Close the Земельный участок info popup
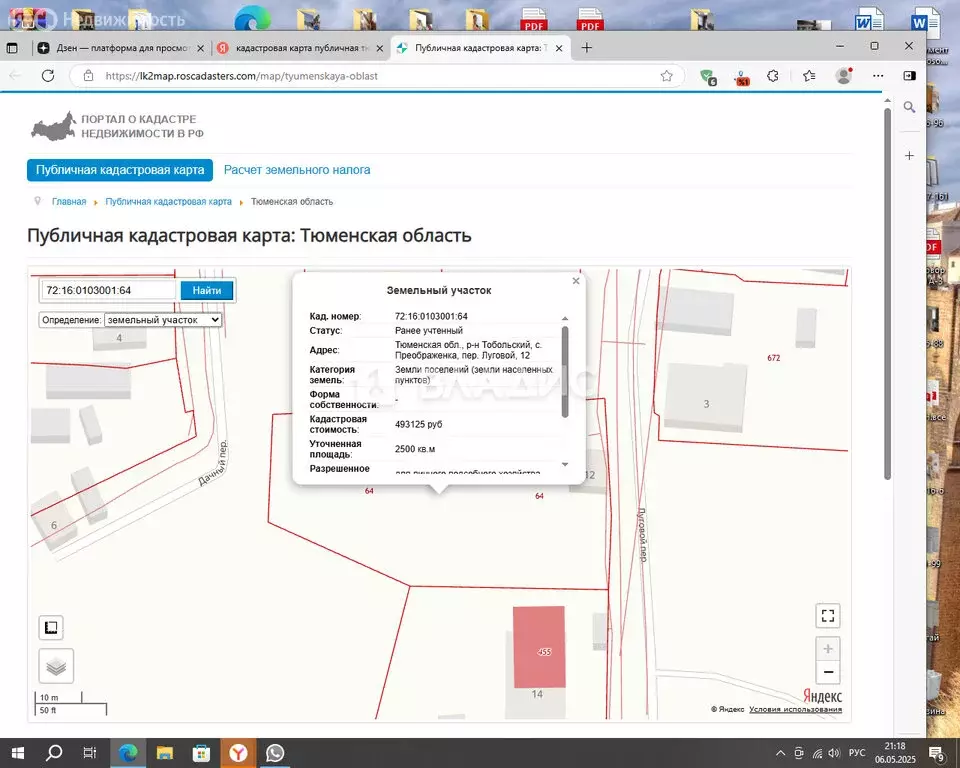The width and height of the screenshot is (960, 768). 576,281
